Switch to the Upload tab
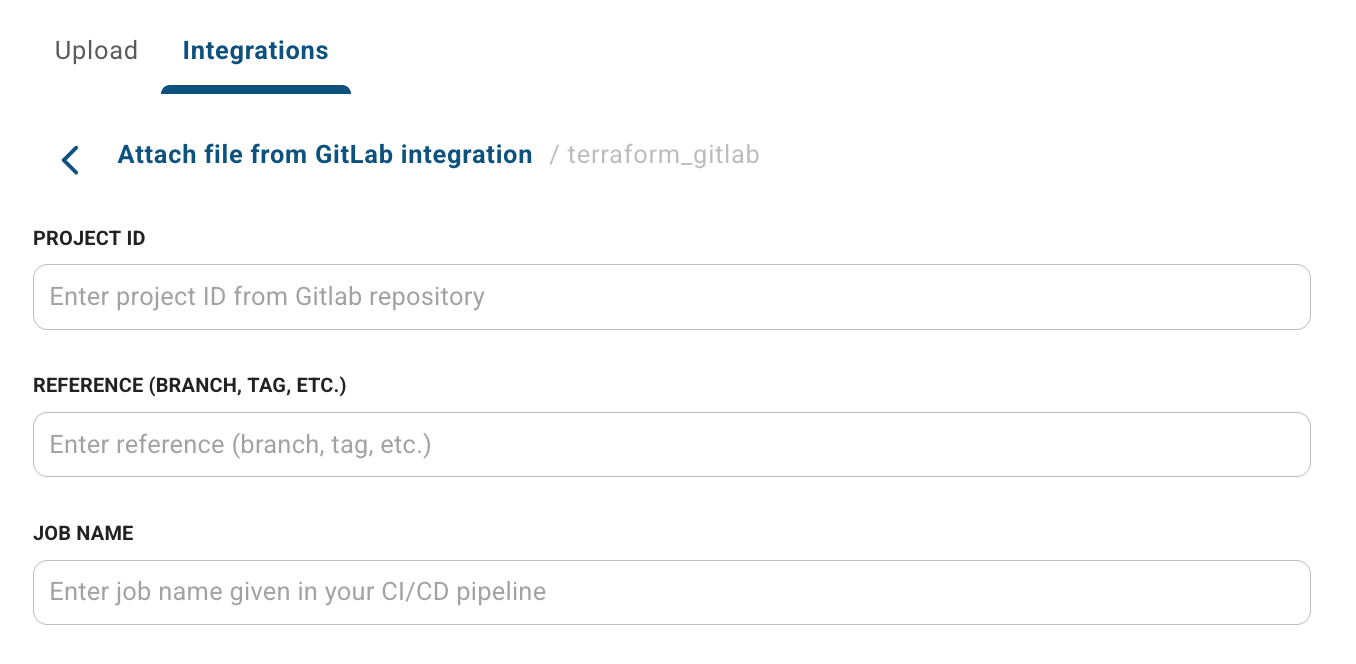1356x664 pixels. (x=96, y=50)
